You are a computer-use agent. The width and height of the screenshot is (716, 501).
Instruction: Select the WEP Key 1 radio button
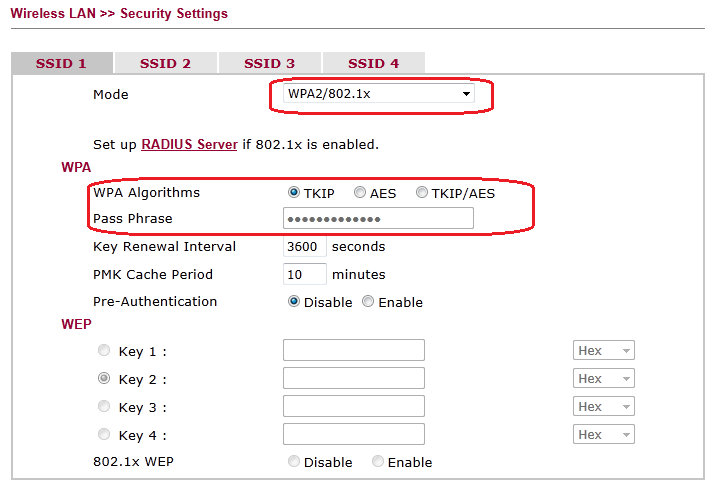(x=104, y=351)
